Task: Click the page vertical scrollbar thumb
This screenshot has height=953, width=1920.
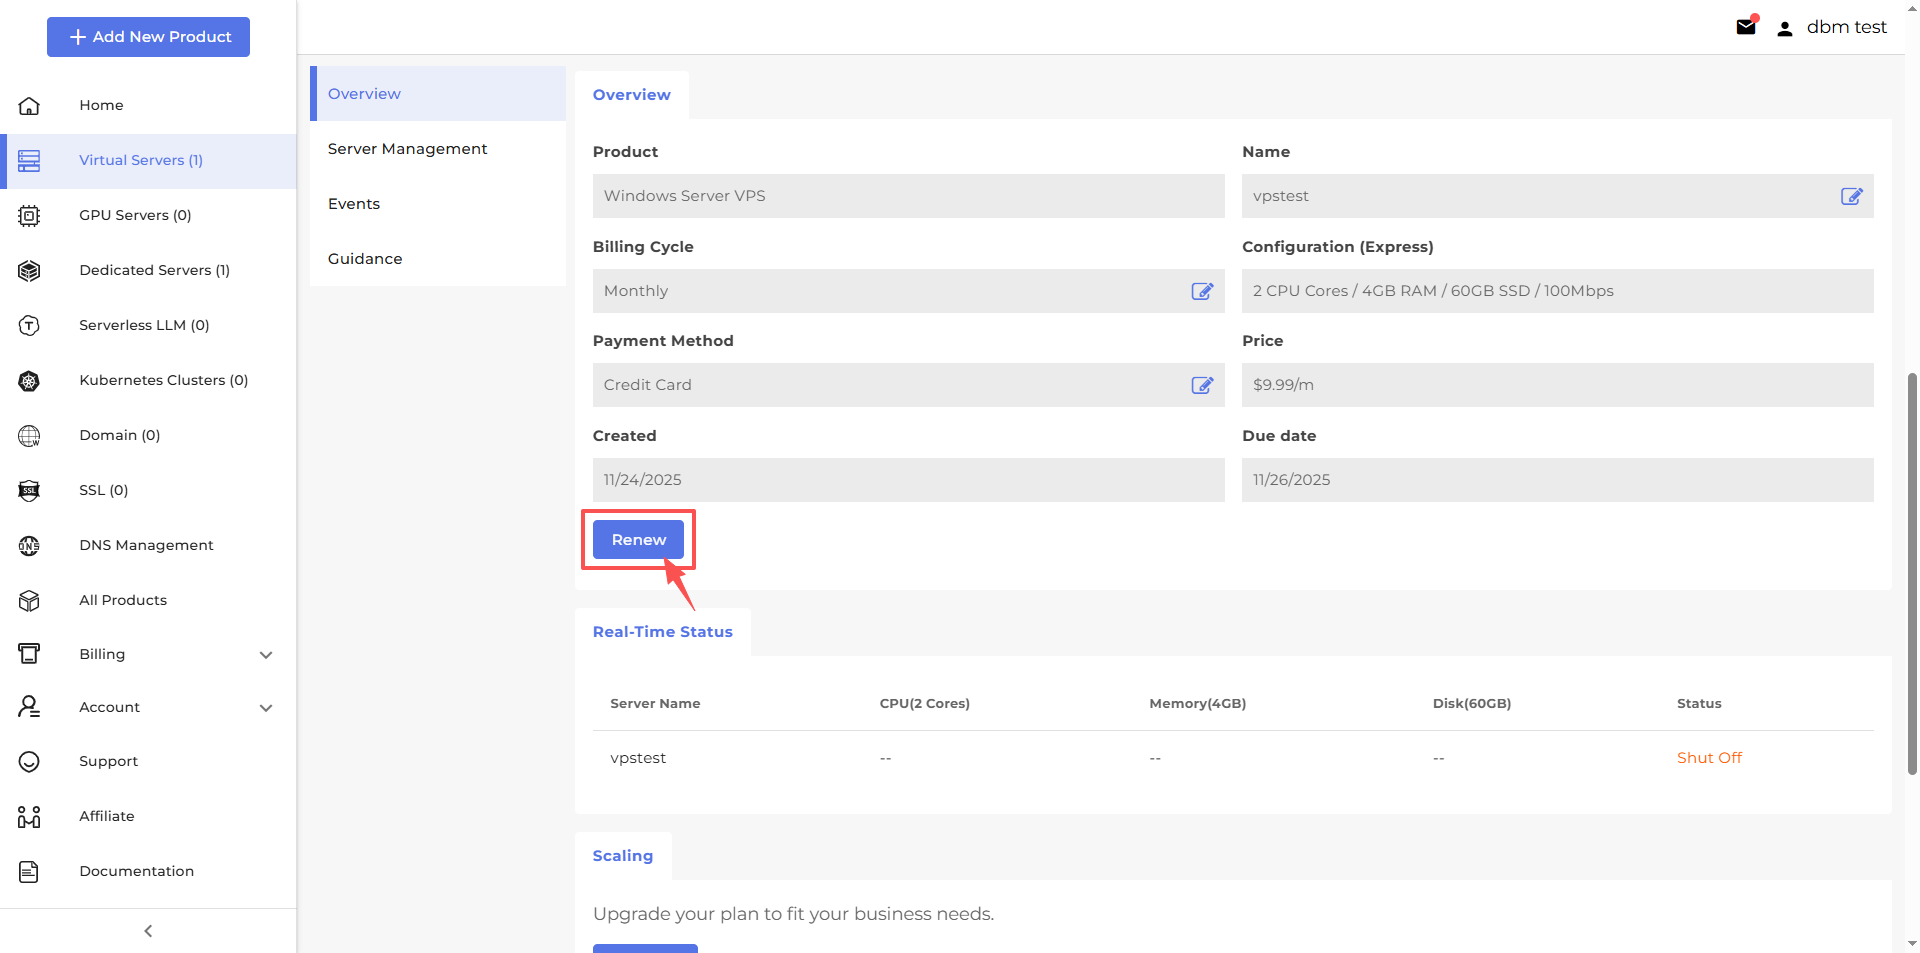Action: point(1912,573)
